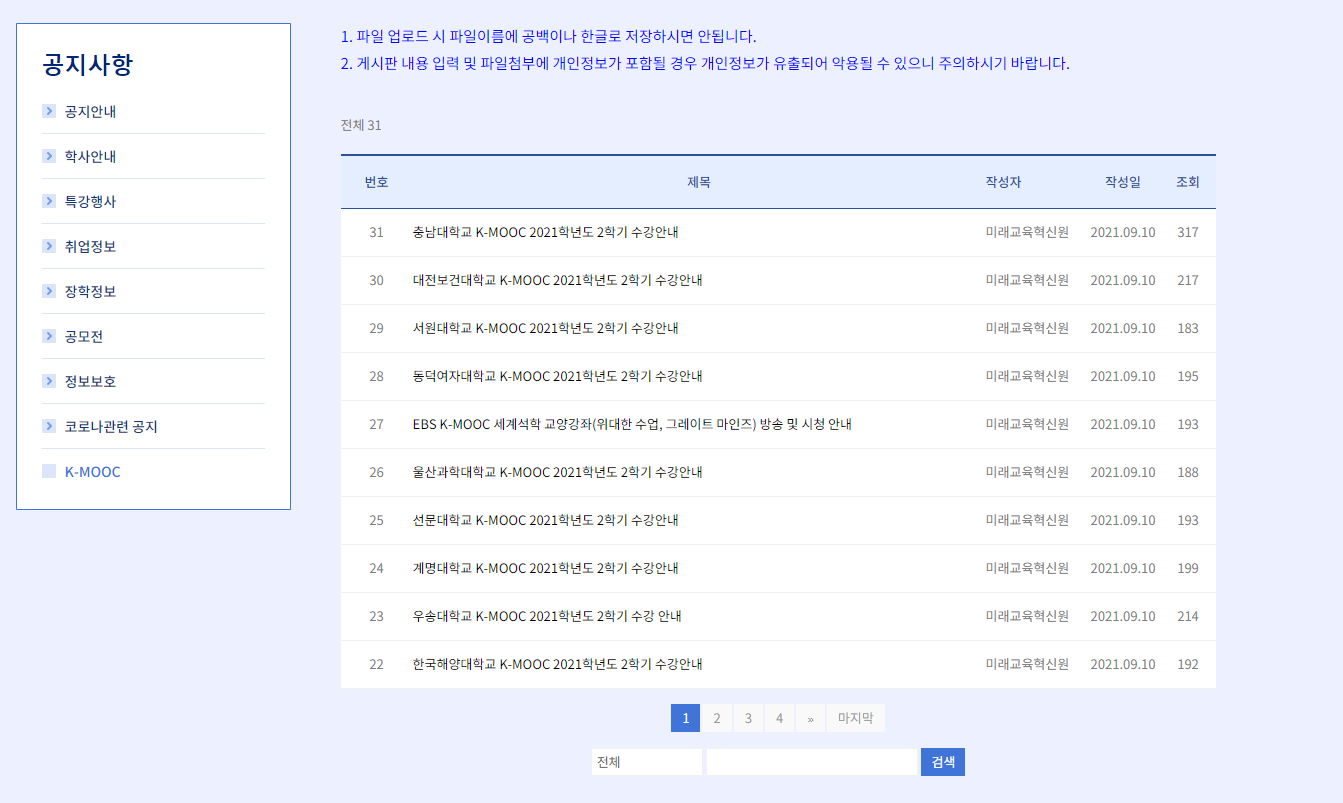The height and width of the screenshot is (803, 1343).
Task: Click view count 217
Action: 1188,280
